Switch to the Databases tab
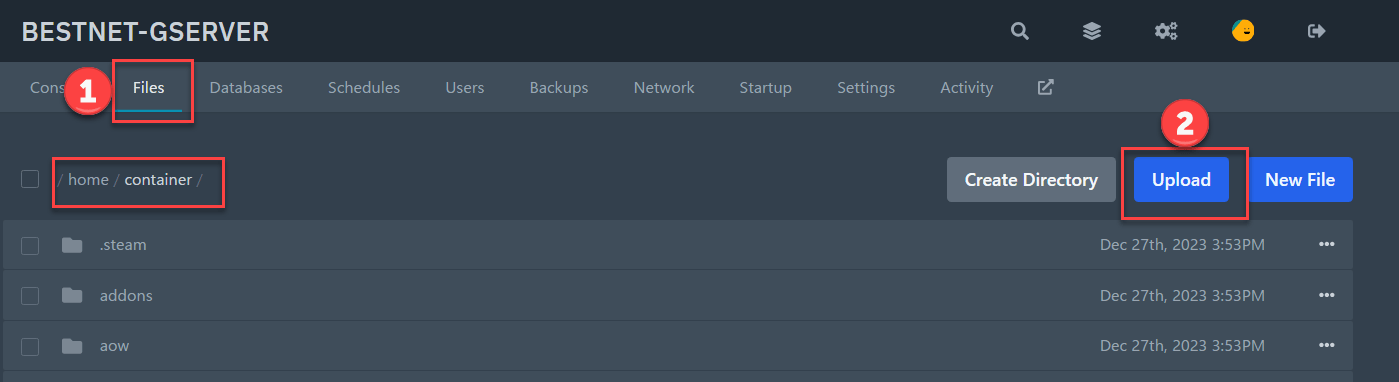Viewport: 1399px width, 382px height. click(246, 87)
